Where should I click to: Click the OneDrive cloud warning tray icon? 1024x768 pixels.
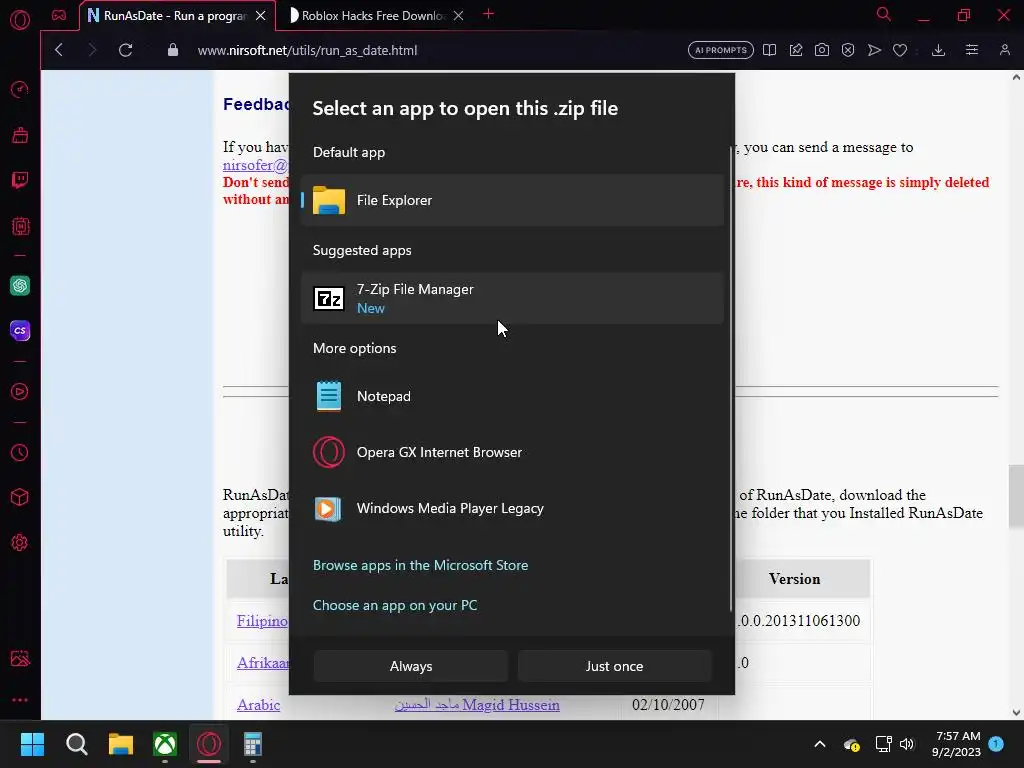click(x=852, y=744)
